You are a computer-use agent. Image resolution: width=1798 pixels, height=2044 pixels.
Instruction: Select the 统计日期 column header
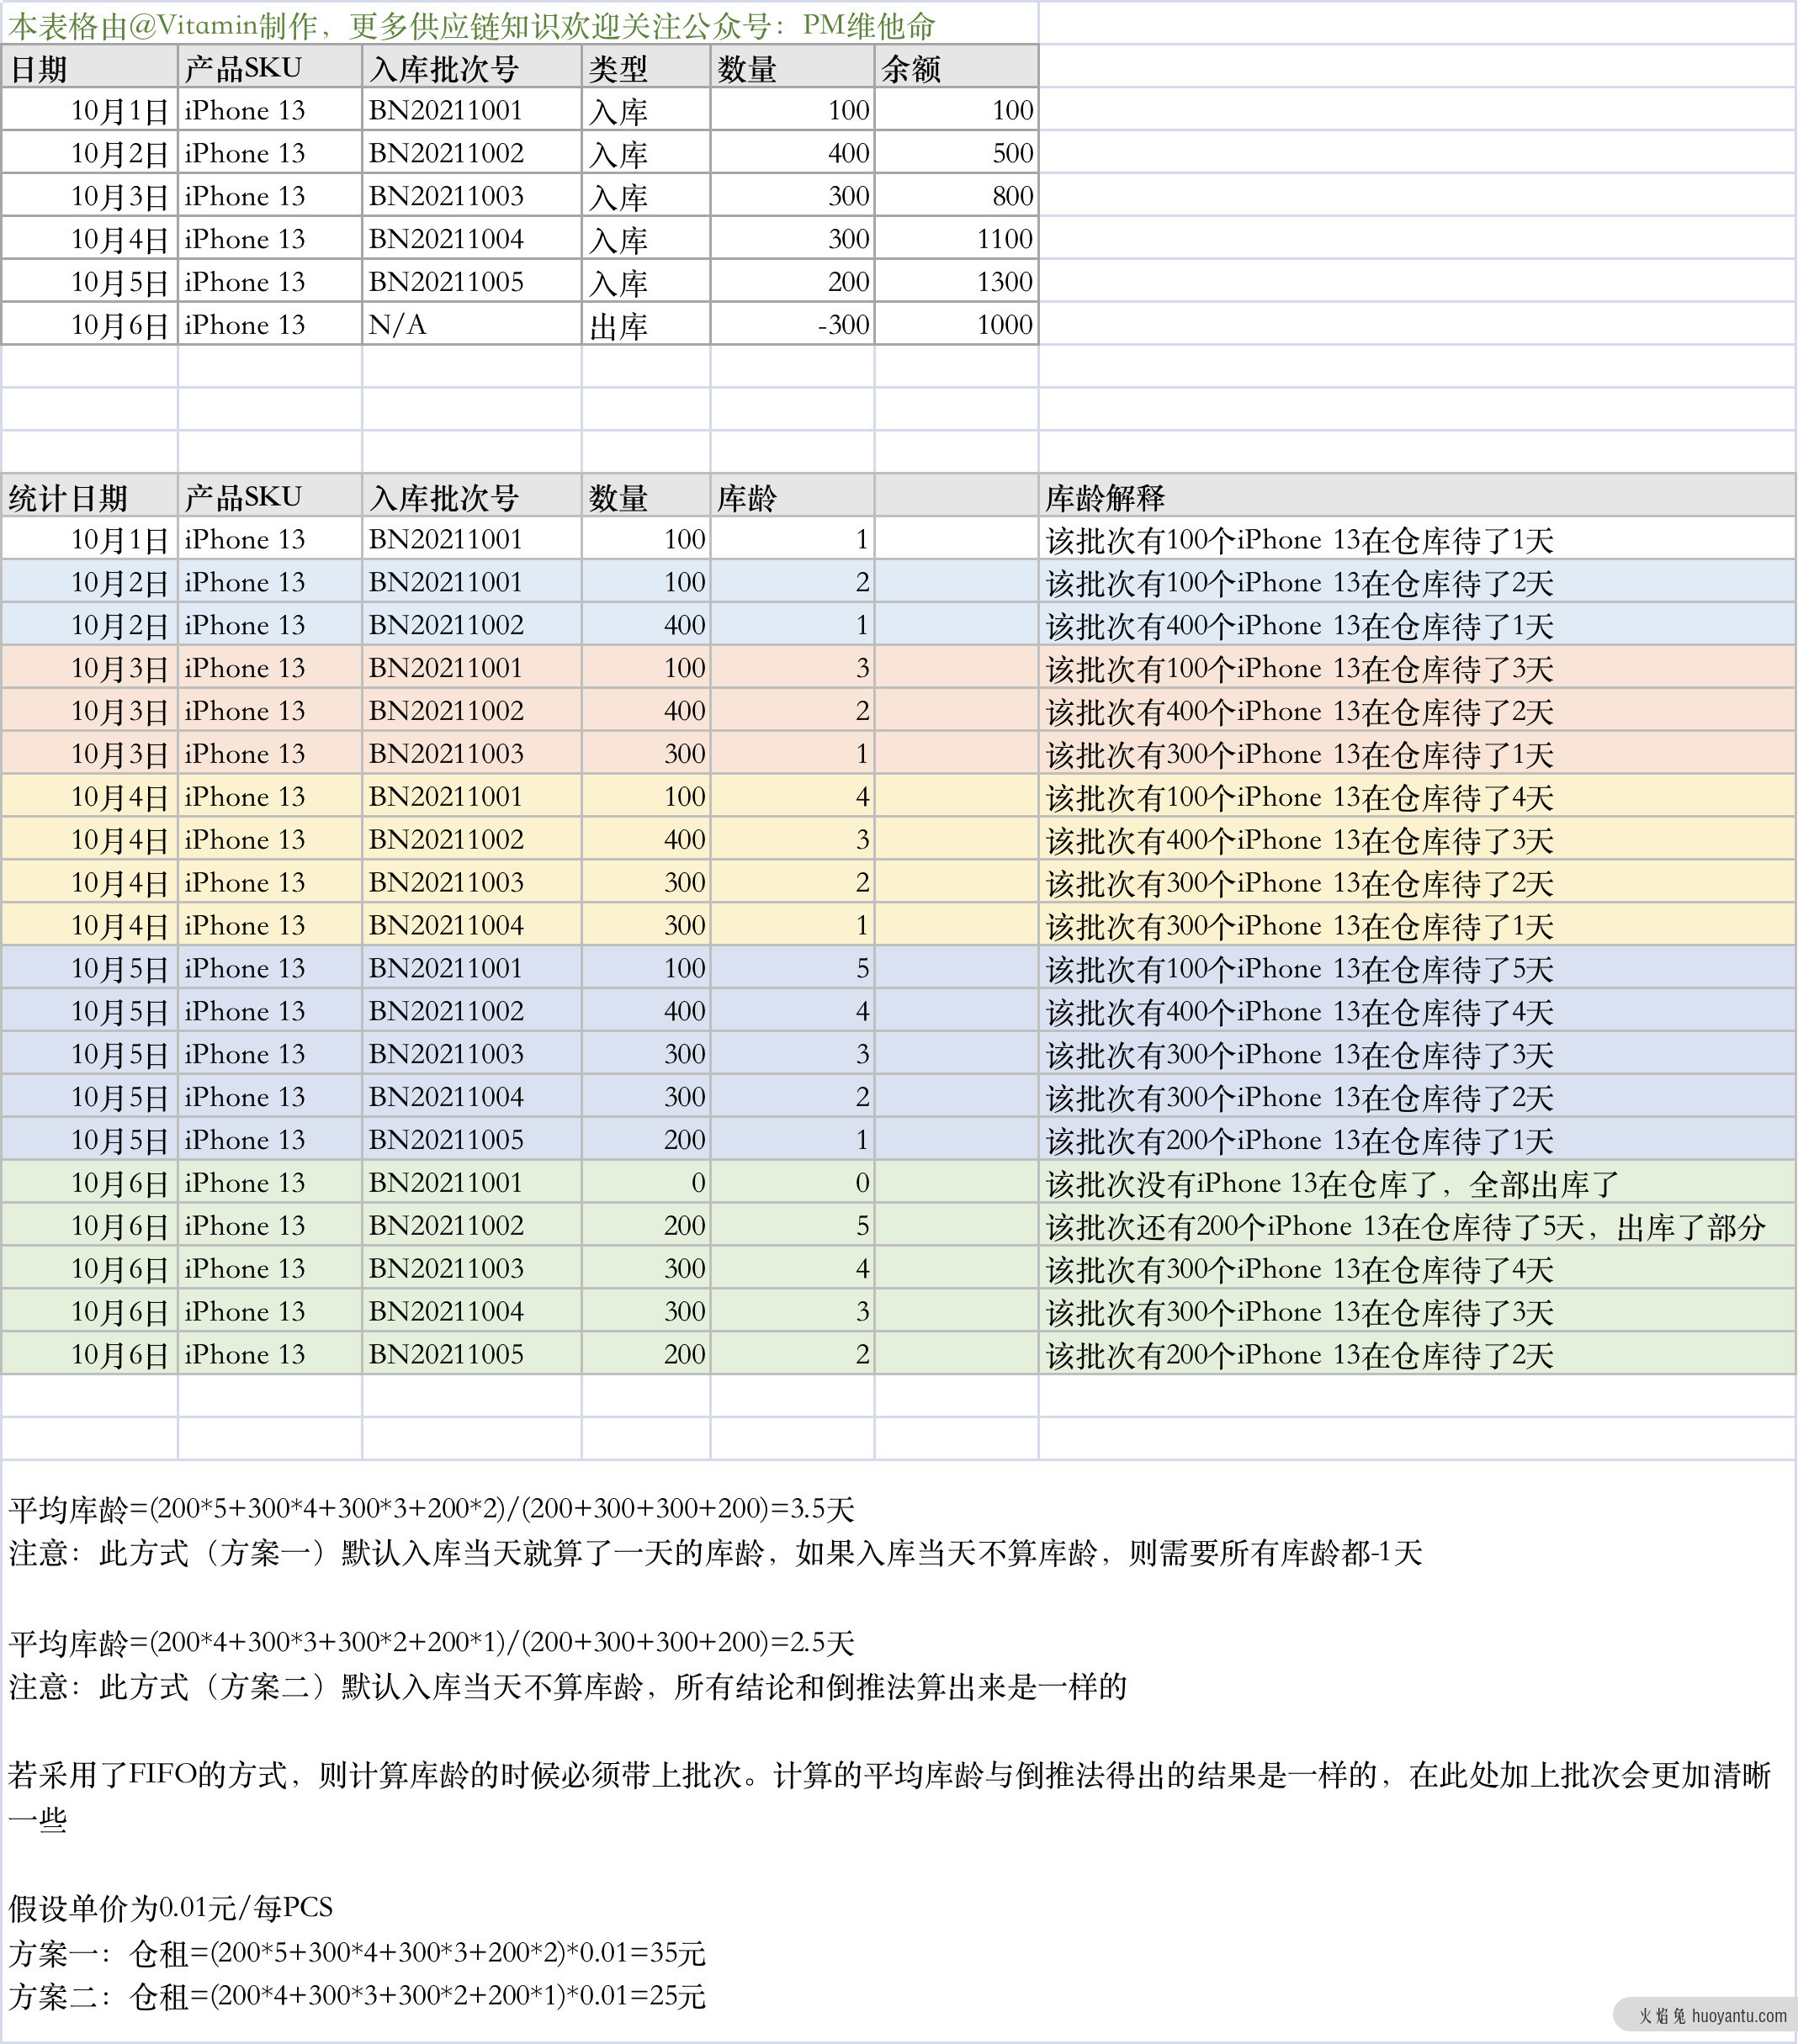(x=89, y=497)
